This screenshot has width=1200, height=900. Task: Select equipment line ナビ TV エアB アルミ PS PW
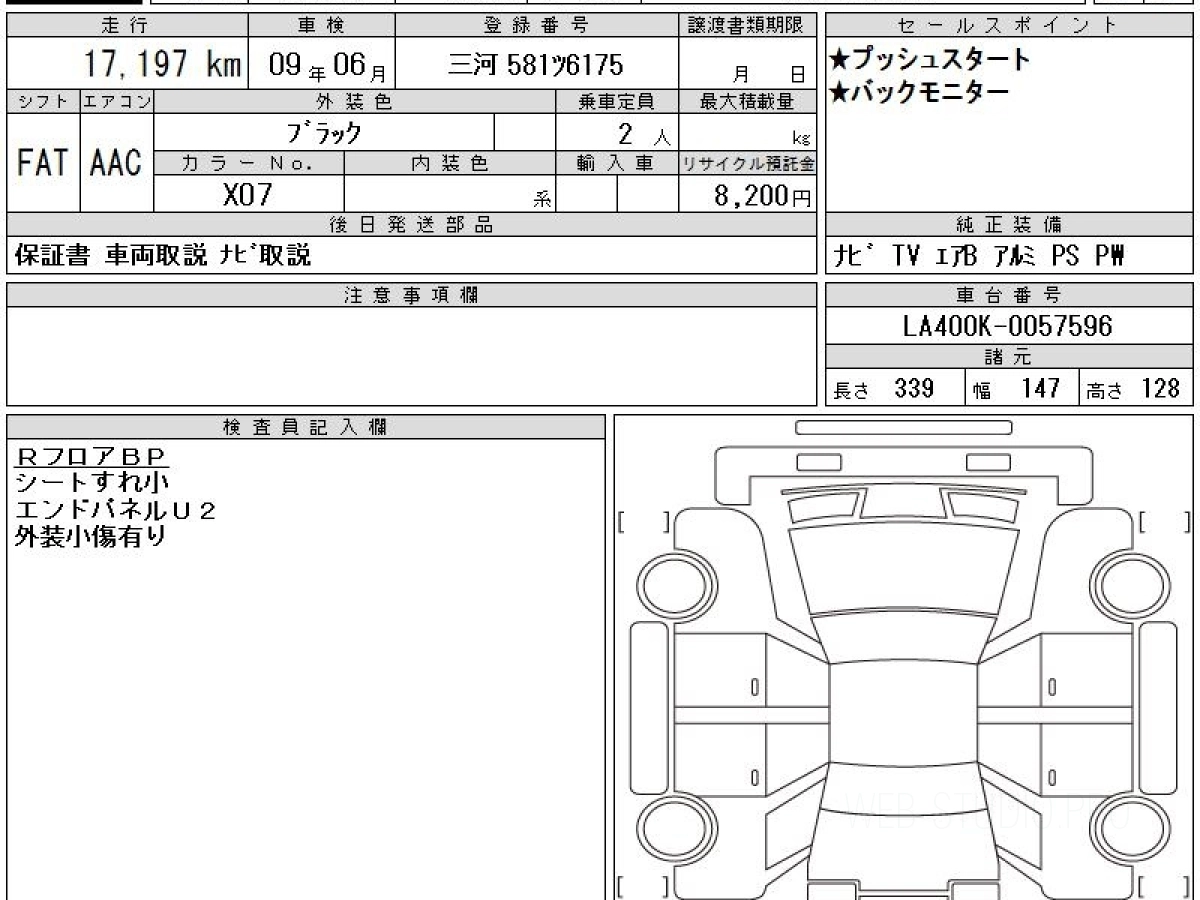[980, 257]
